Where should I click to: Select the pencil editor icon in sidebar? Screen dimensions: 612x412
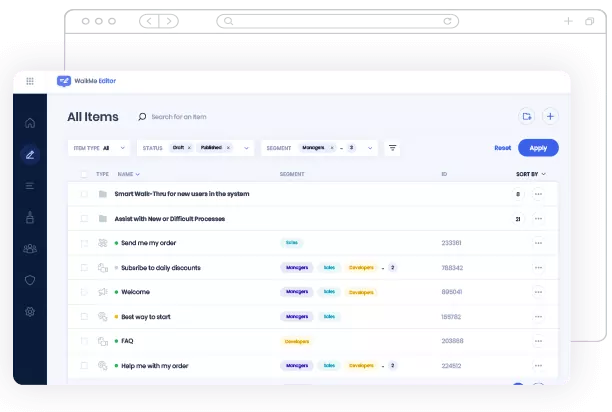[30, 155]
